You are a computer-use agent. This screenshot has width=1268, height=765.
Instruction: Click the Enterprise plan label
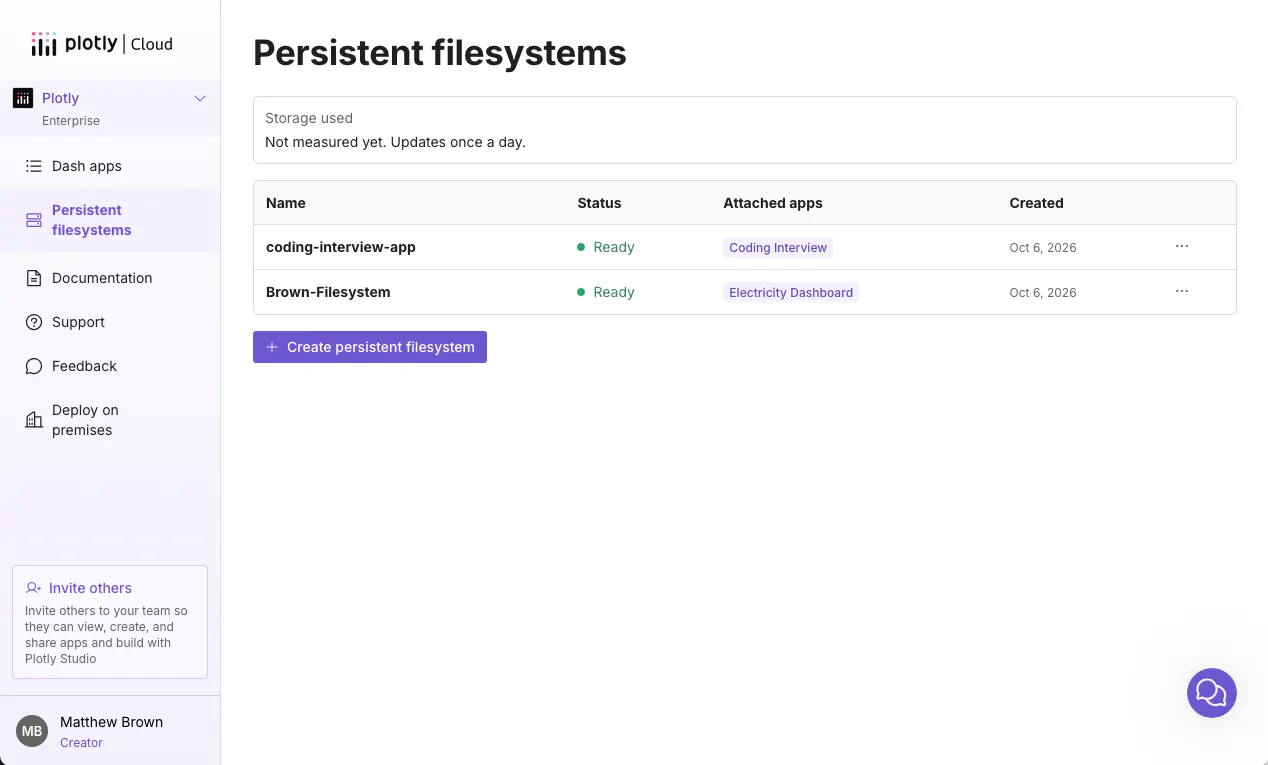(x=71, y=121)
